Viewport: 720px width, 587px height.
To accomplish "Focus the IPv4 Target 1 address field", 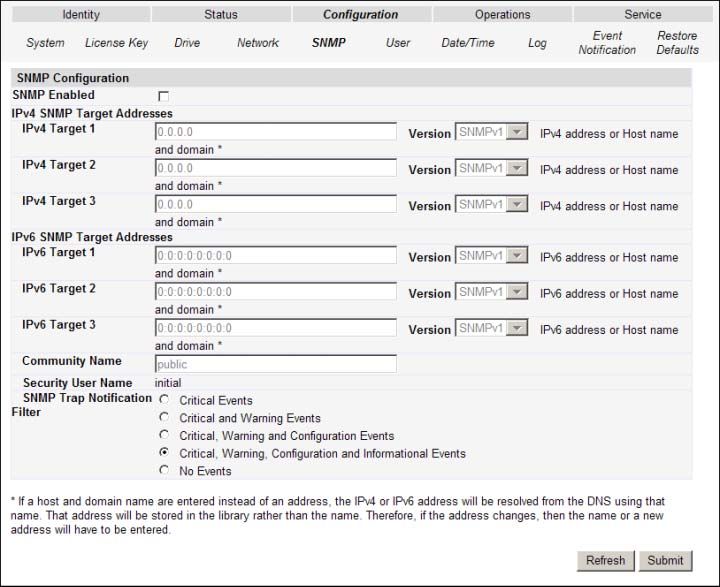I will (x=276, y=132).
